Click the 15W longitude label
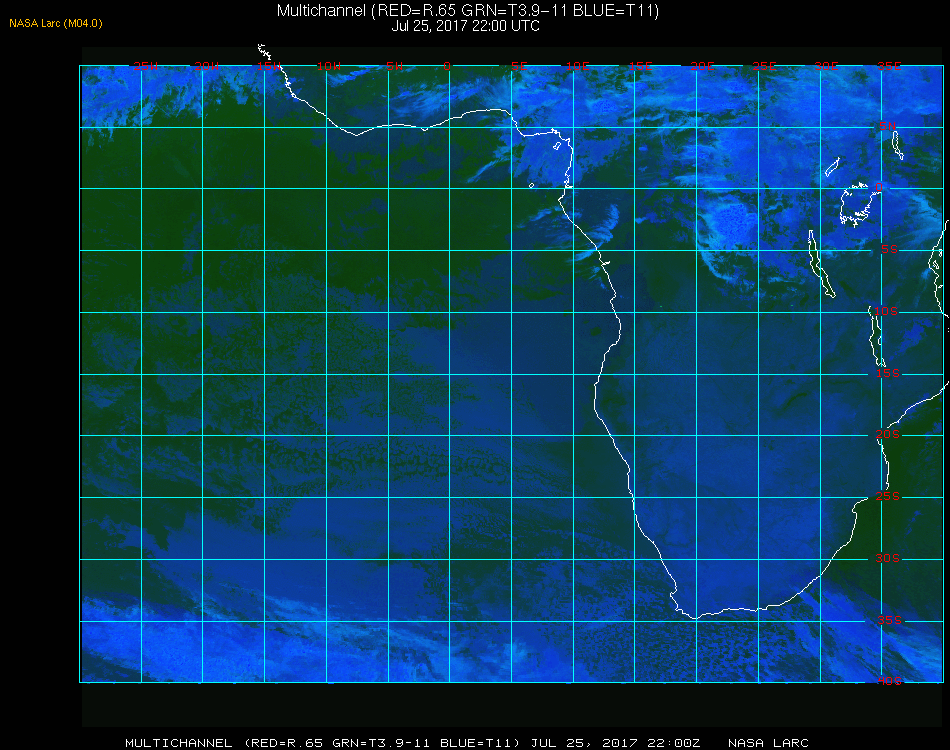 point(268,66)
